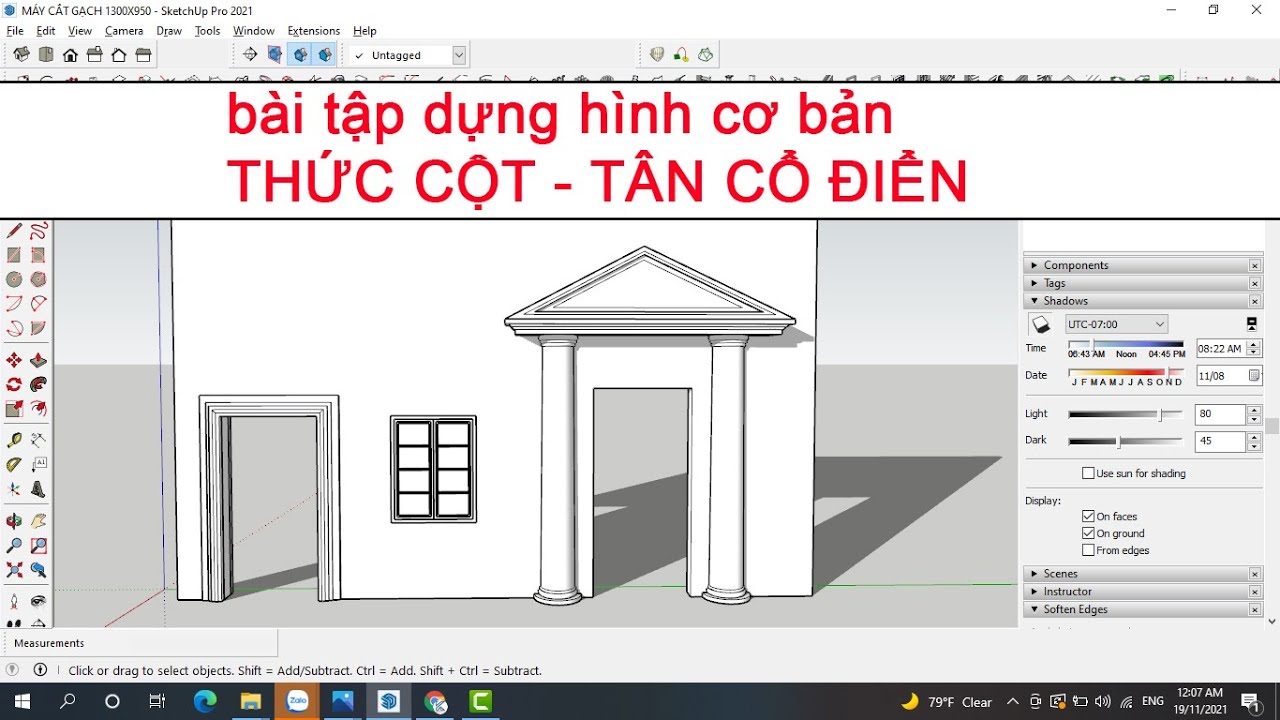
Task: Open Microsoft Edge from the taskbar
Action: [x=205, y=701]
